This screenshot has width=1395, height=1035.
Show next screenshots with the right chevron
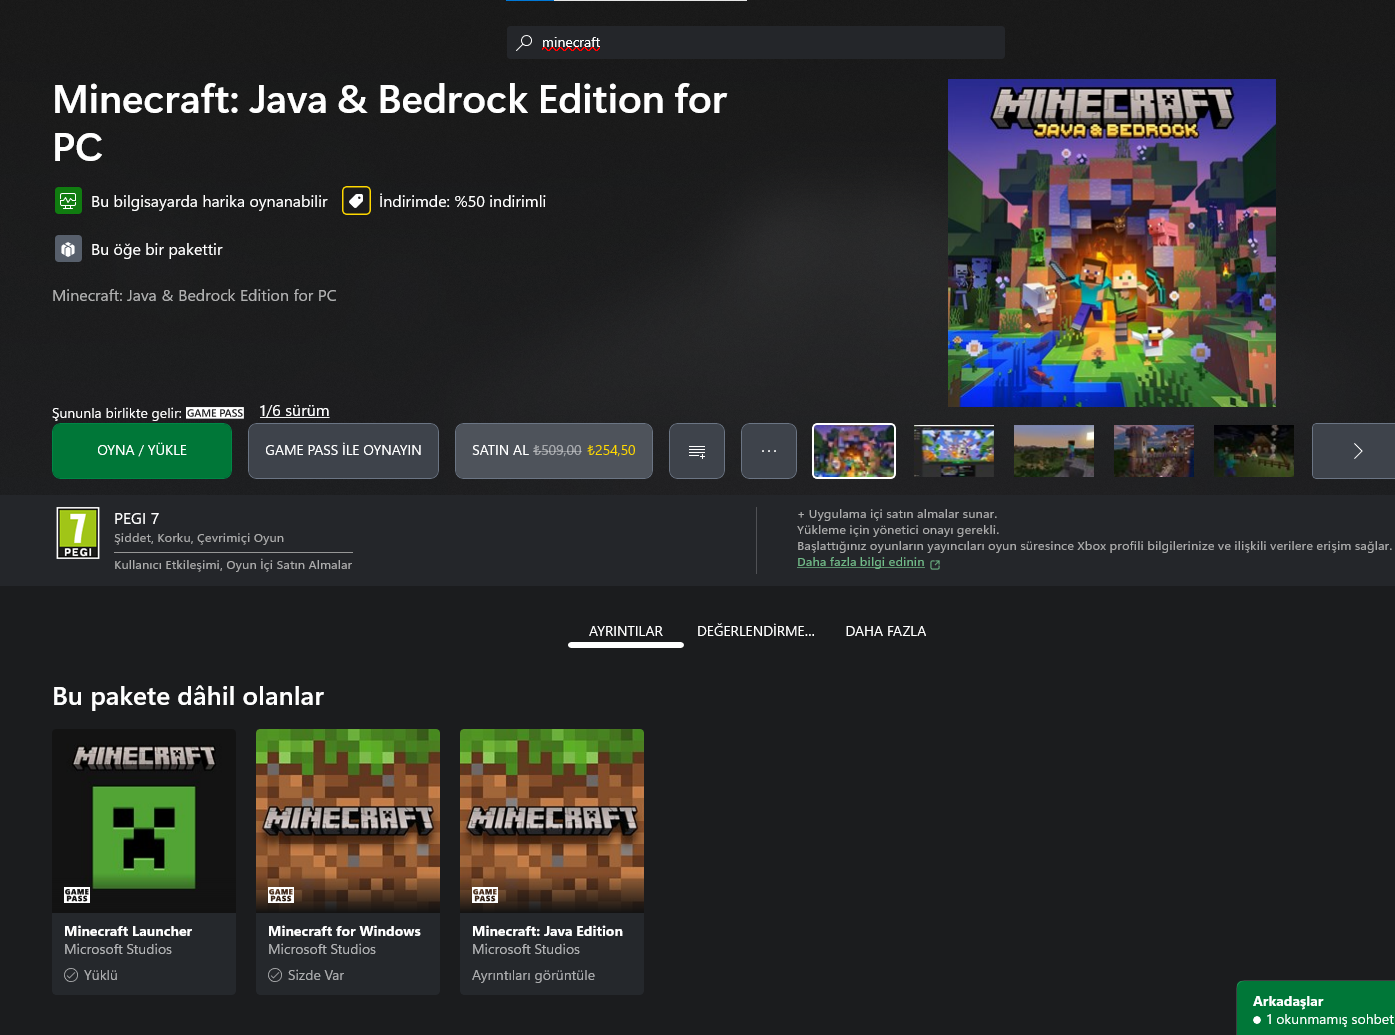pyautogui.click(x=1357, y=451)
